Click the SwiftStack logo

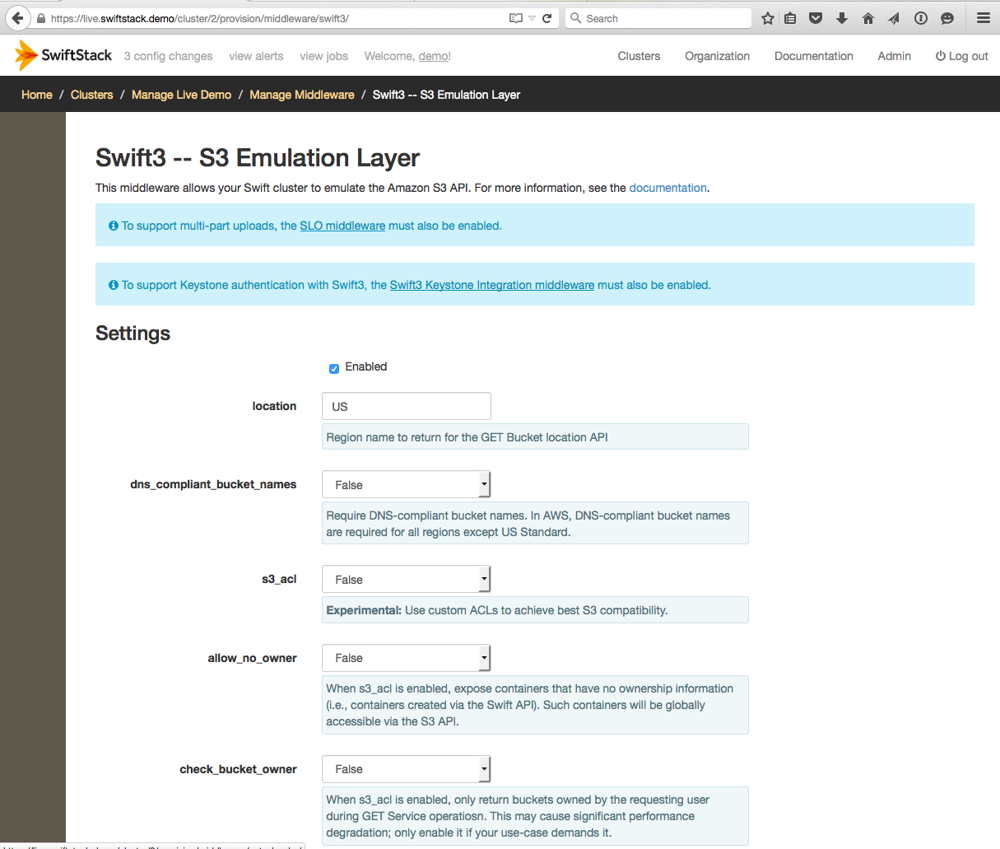tap(63, 55)
